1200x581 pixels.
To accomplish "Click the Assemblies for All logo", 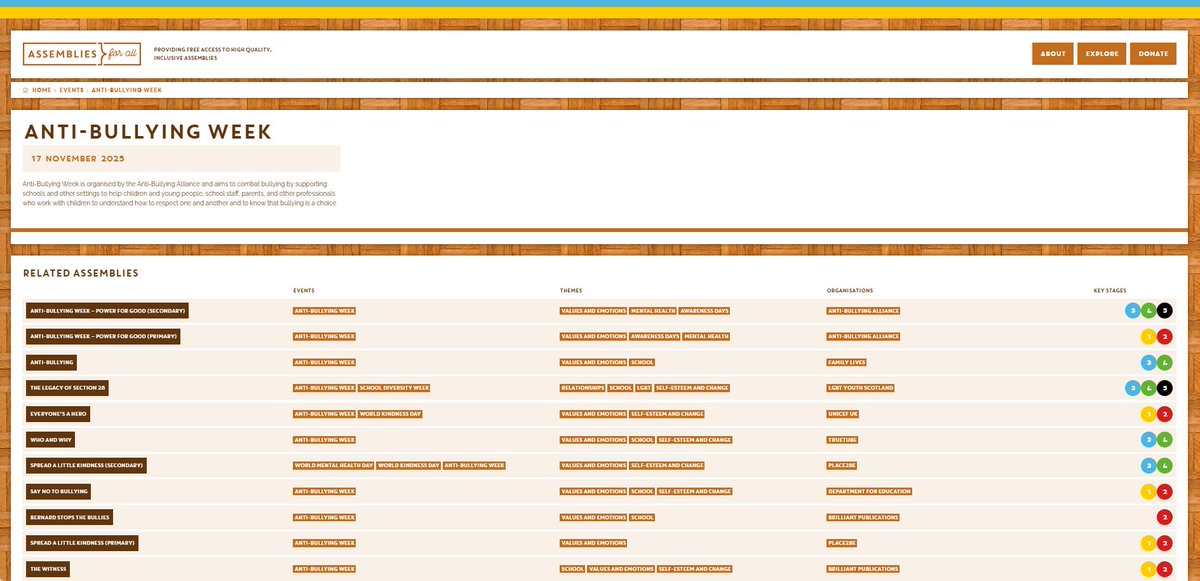I will [x=83, y=54].
